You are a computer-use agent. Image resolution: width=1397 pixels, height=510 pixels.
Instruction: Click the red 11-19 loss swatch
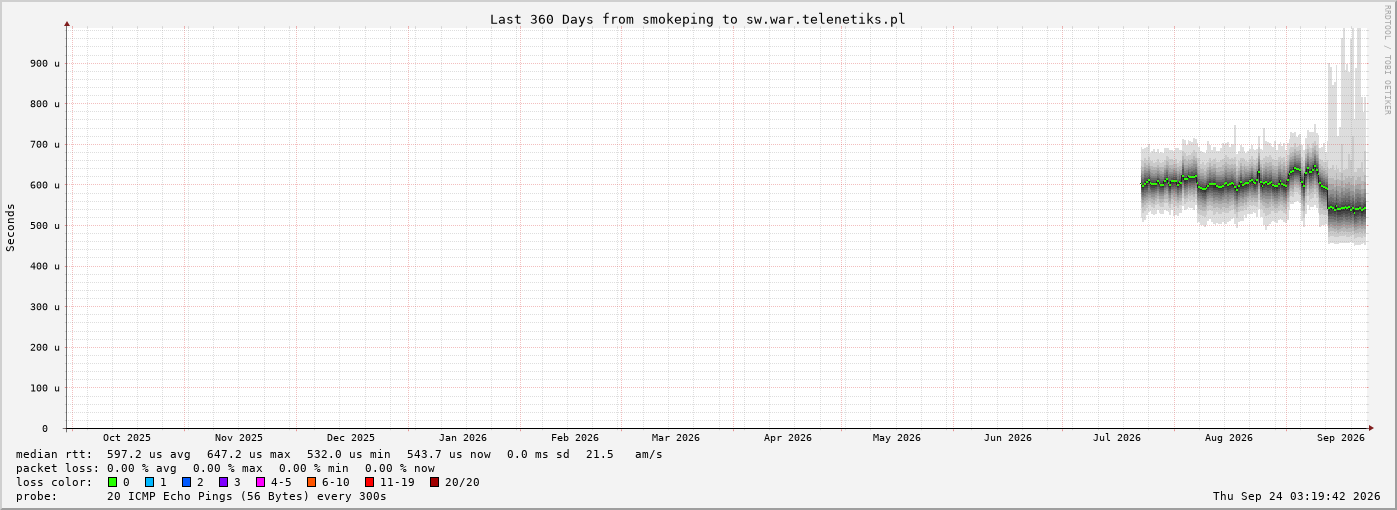coord(370,482)
